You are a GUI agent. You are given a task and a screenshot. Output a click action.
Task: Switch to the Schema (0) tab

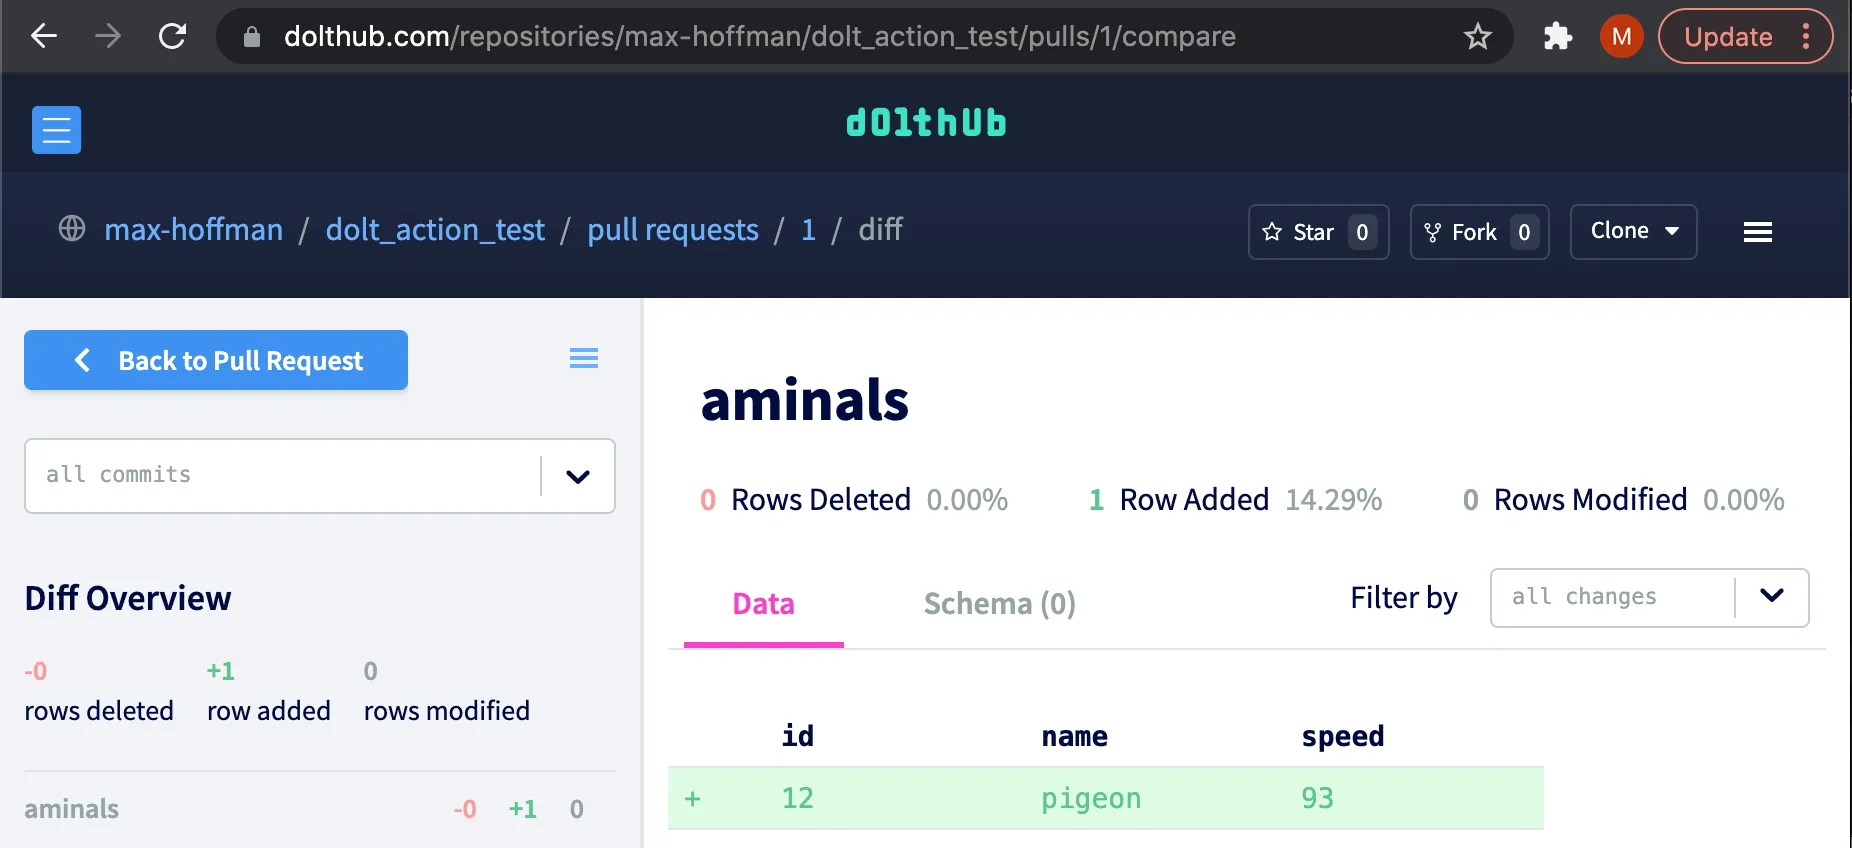[x=999, y=604]
